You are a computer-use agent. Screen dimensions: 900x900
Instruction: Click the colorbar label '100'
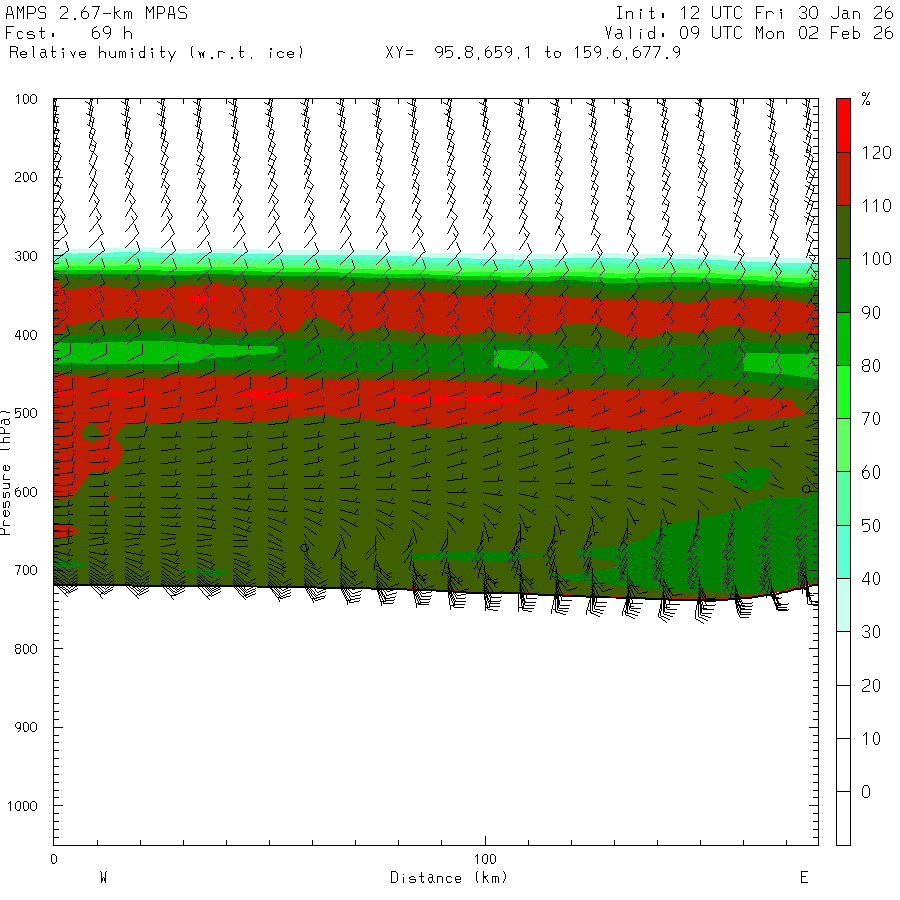(876, 259)
